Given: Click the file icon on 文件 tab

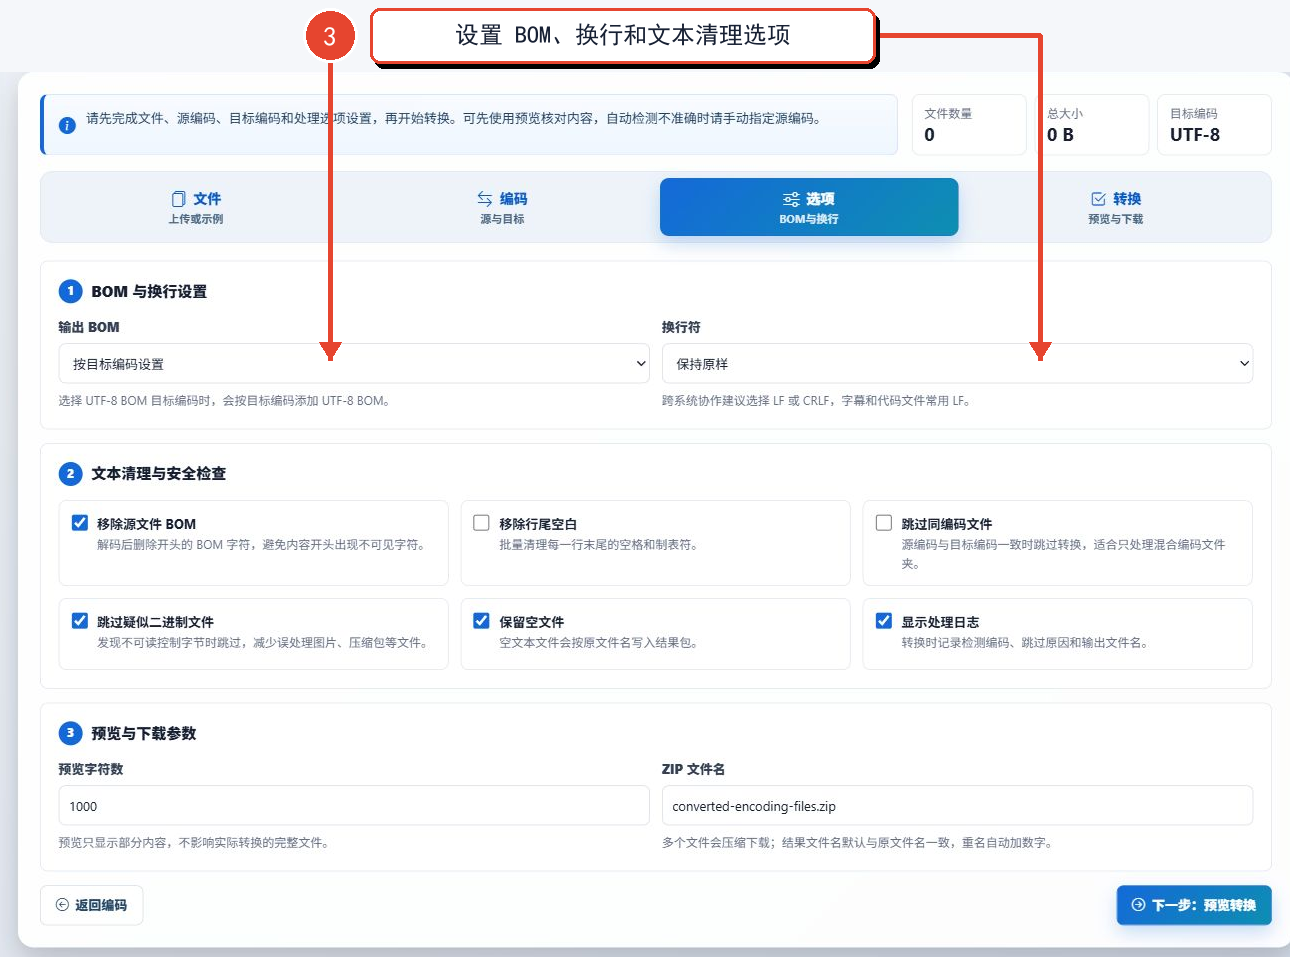Looking at the screenshot, I should [179, 199].
